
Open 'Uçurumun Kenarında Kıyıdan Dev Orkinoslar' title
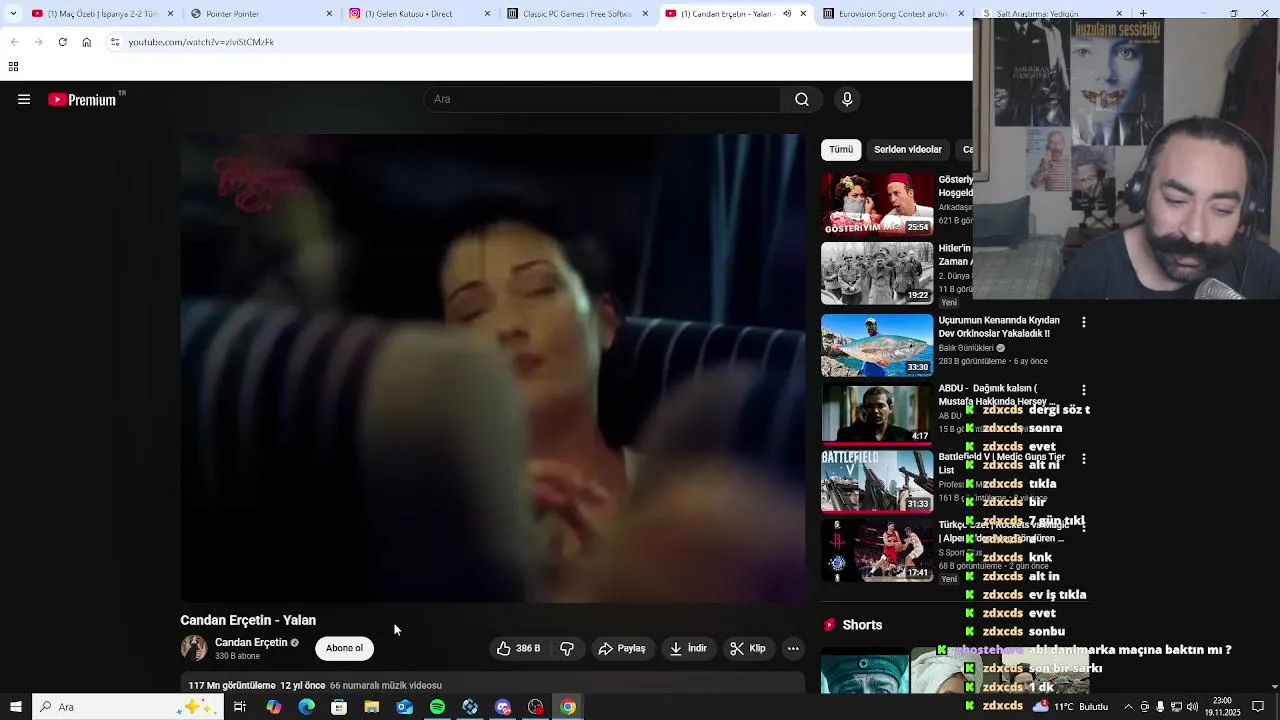pyautogui.click(x=999, y=327)
